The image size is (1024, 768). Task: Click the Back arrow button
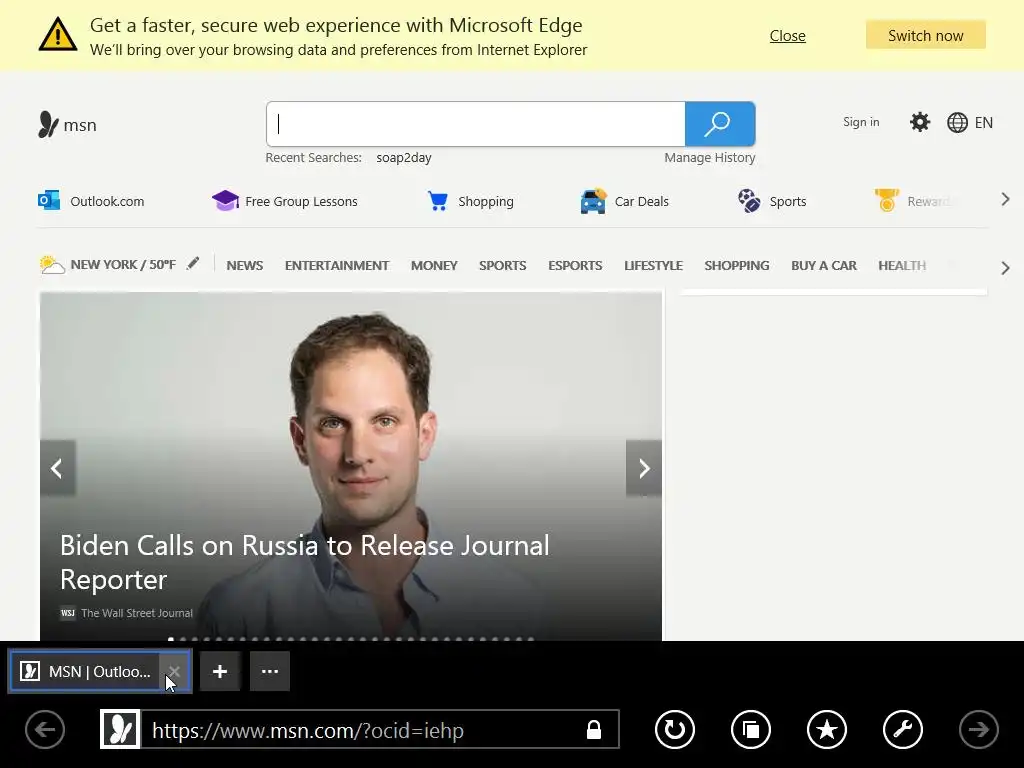pos(45,729)
